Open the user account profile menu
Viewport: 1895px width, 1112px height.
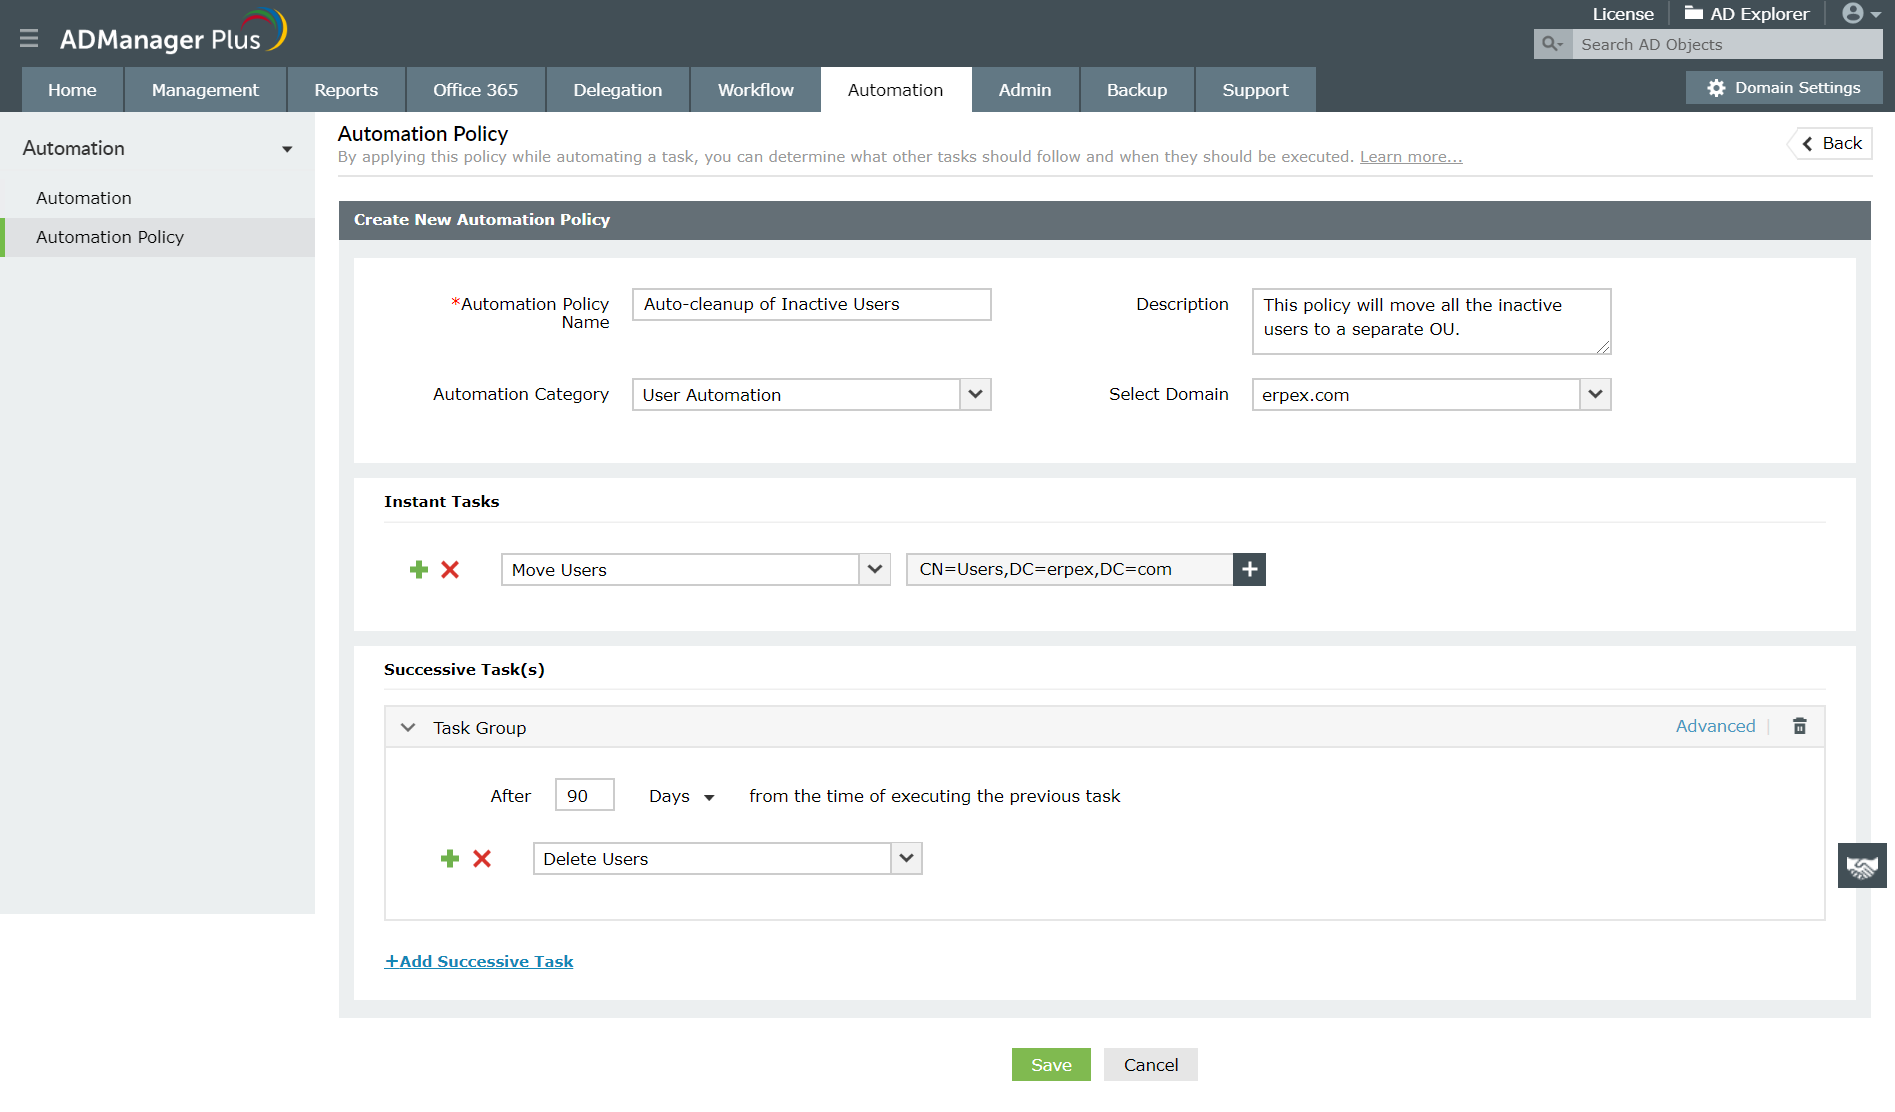pyautogui.click(x=1860, y=14)
